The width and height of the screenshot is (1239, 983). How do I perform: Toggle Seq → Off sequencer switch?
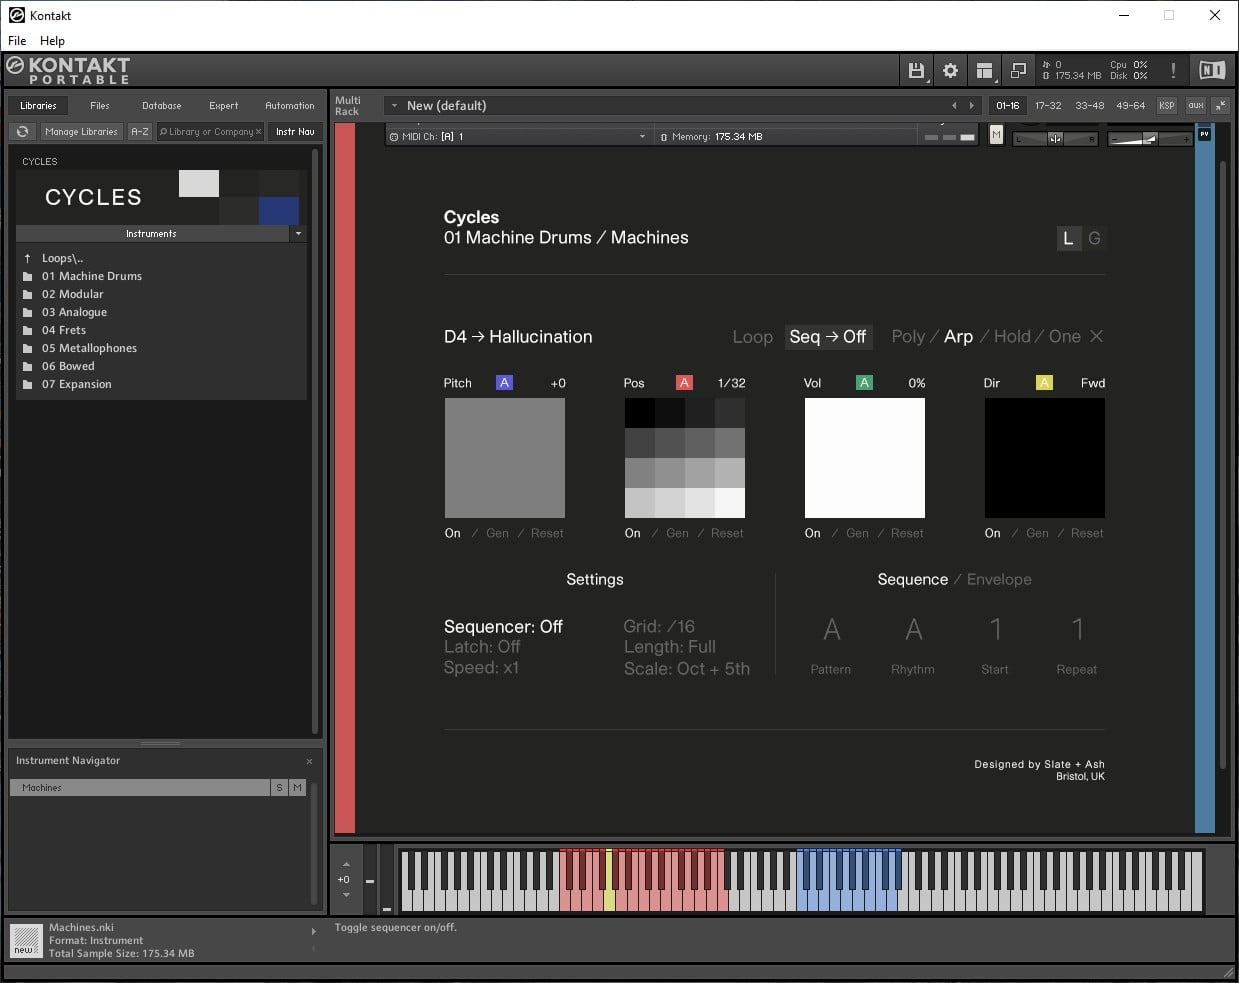click(x=828, y=337)
